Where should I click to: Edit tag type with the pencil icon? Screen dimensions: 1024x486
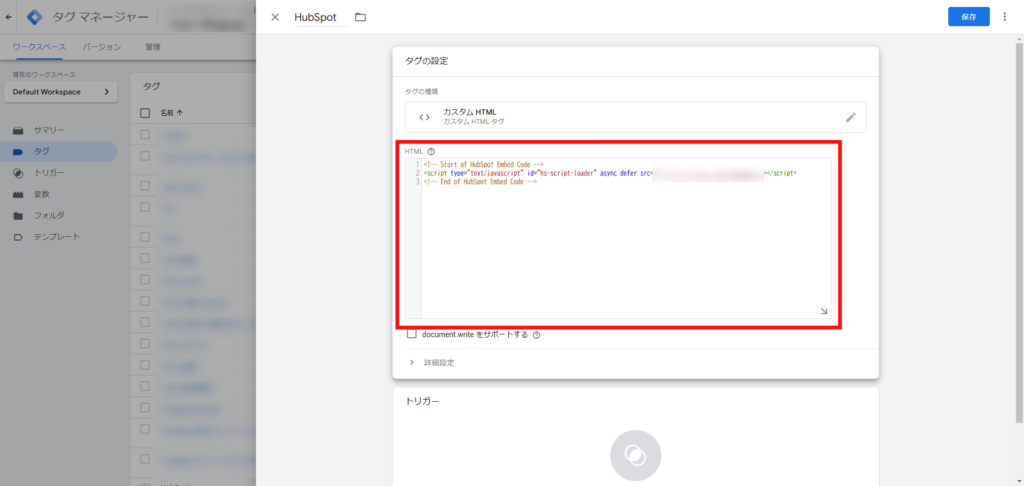[850, 118]
